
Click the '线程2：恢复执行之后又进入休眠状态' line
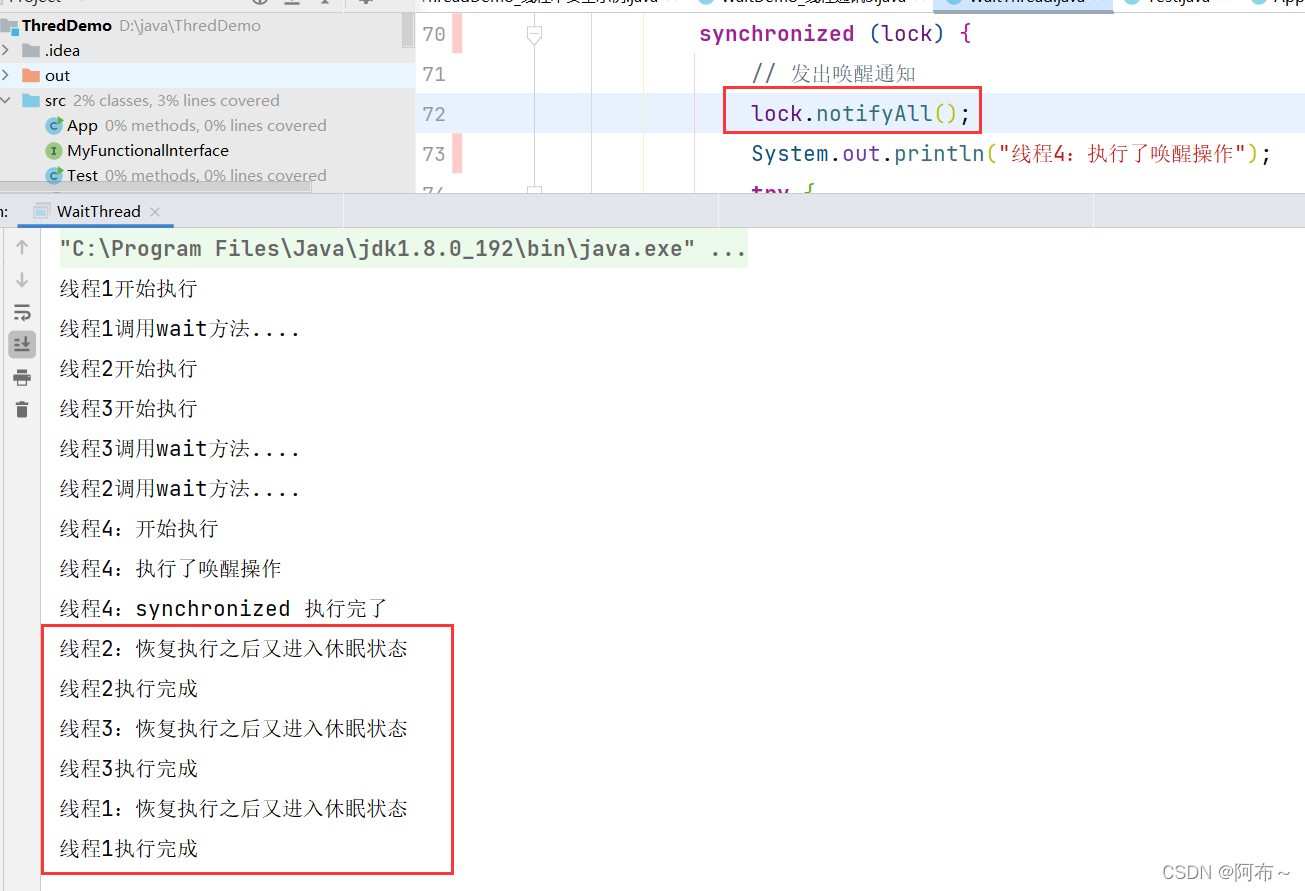(234, 649)
